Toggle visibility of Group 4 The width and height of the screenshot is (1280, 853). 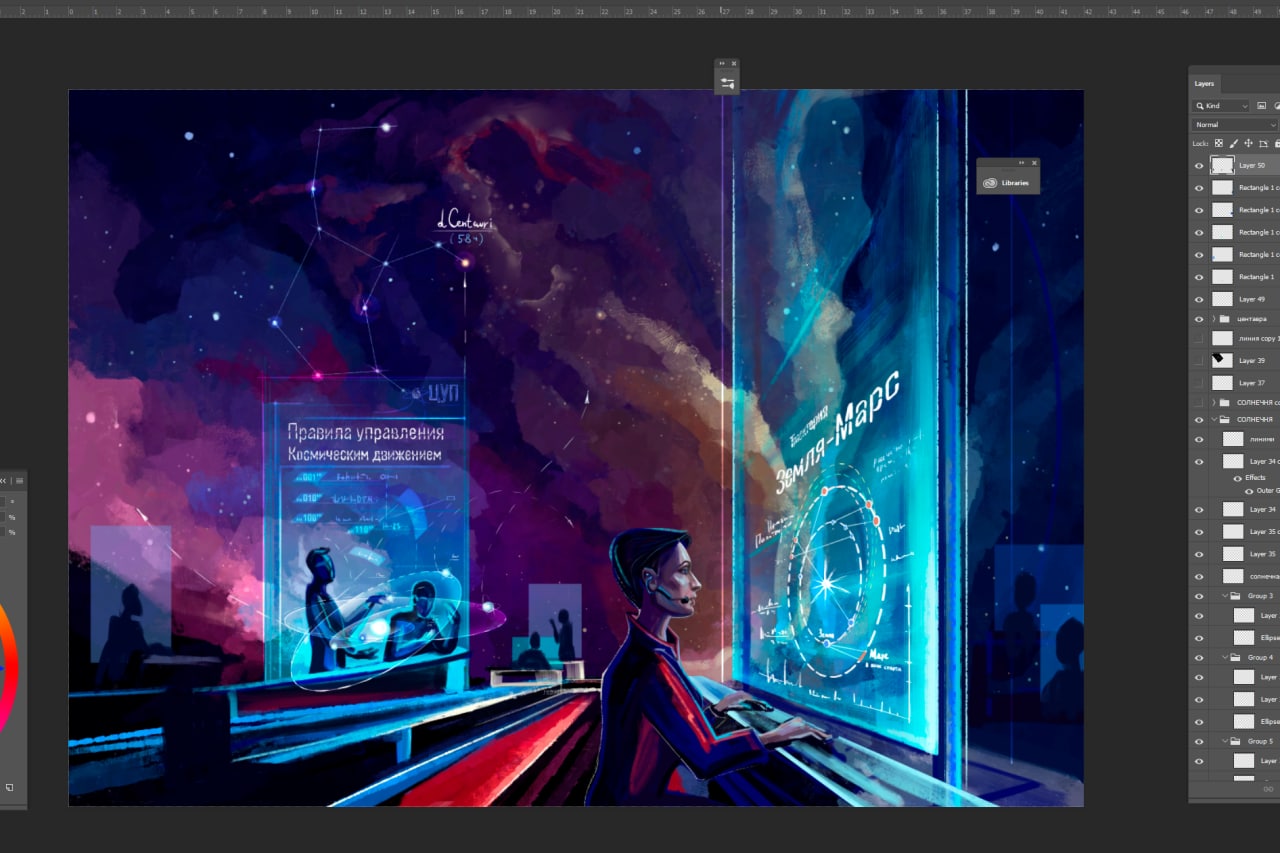[1199, 658]
